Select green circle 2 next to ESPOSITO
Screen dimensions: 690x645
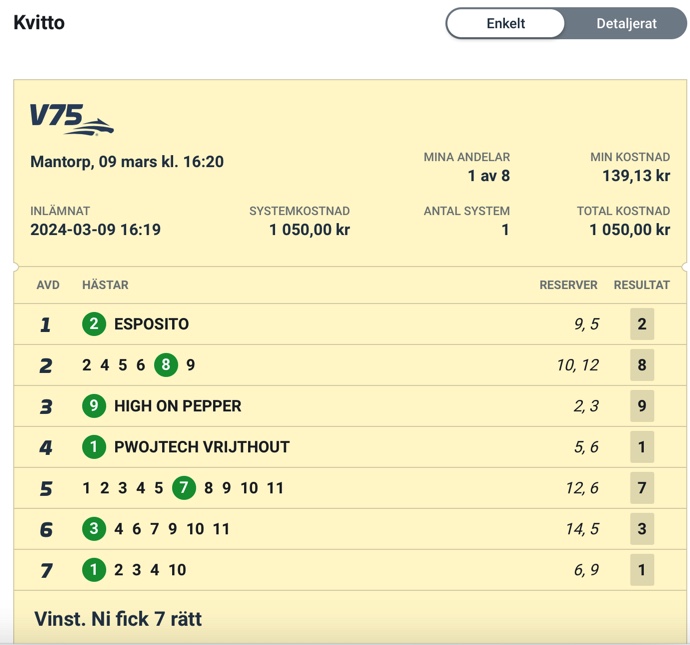[94, 324]
